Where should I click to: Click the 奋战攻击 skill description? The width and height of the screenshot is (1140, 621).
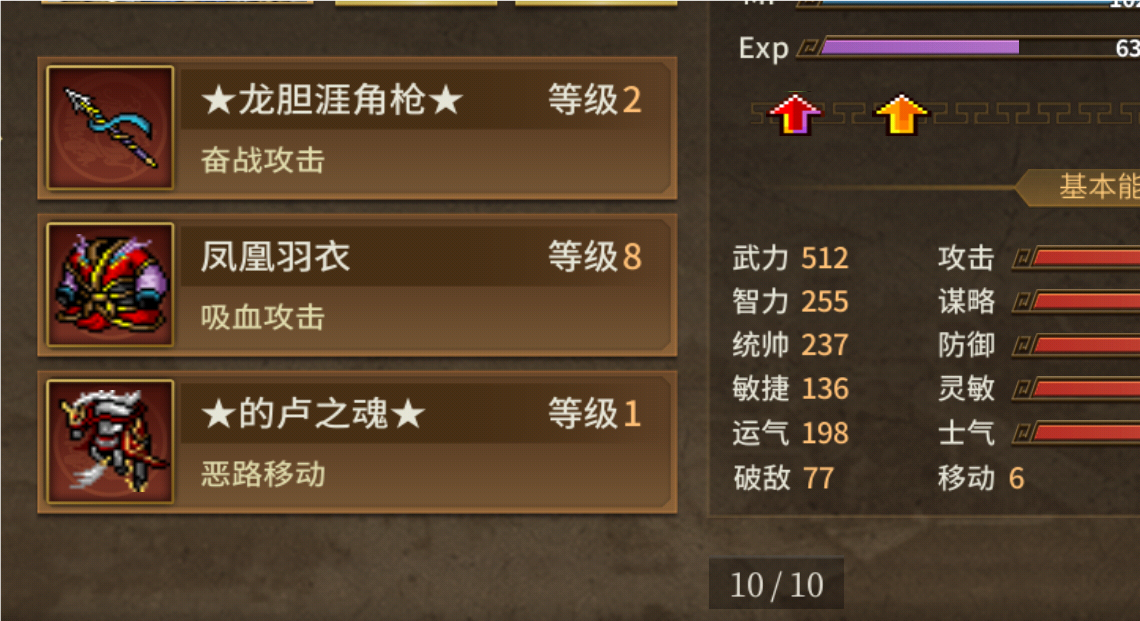click(x=262, y=160)
